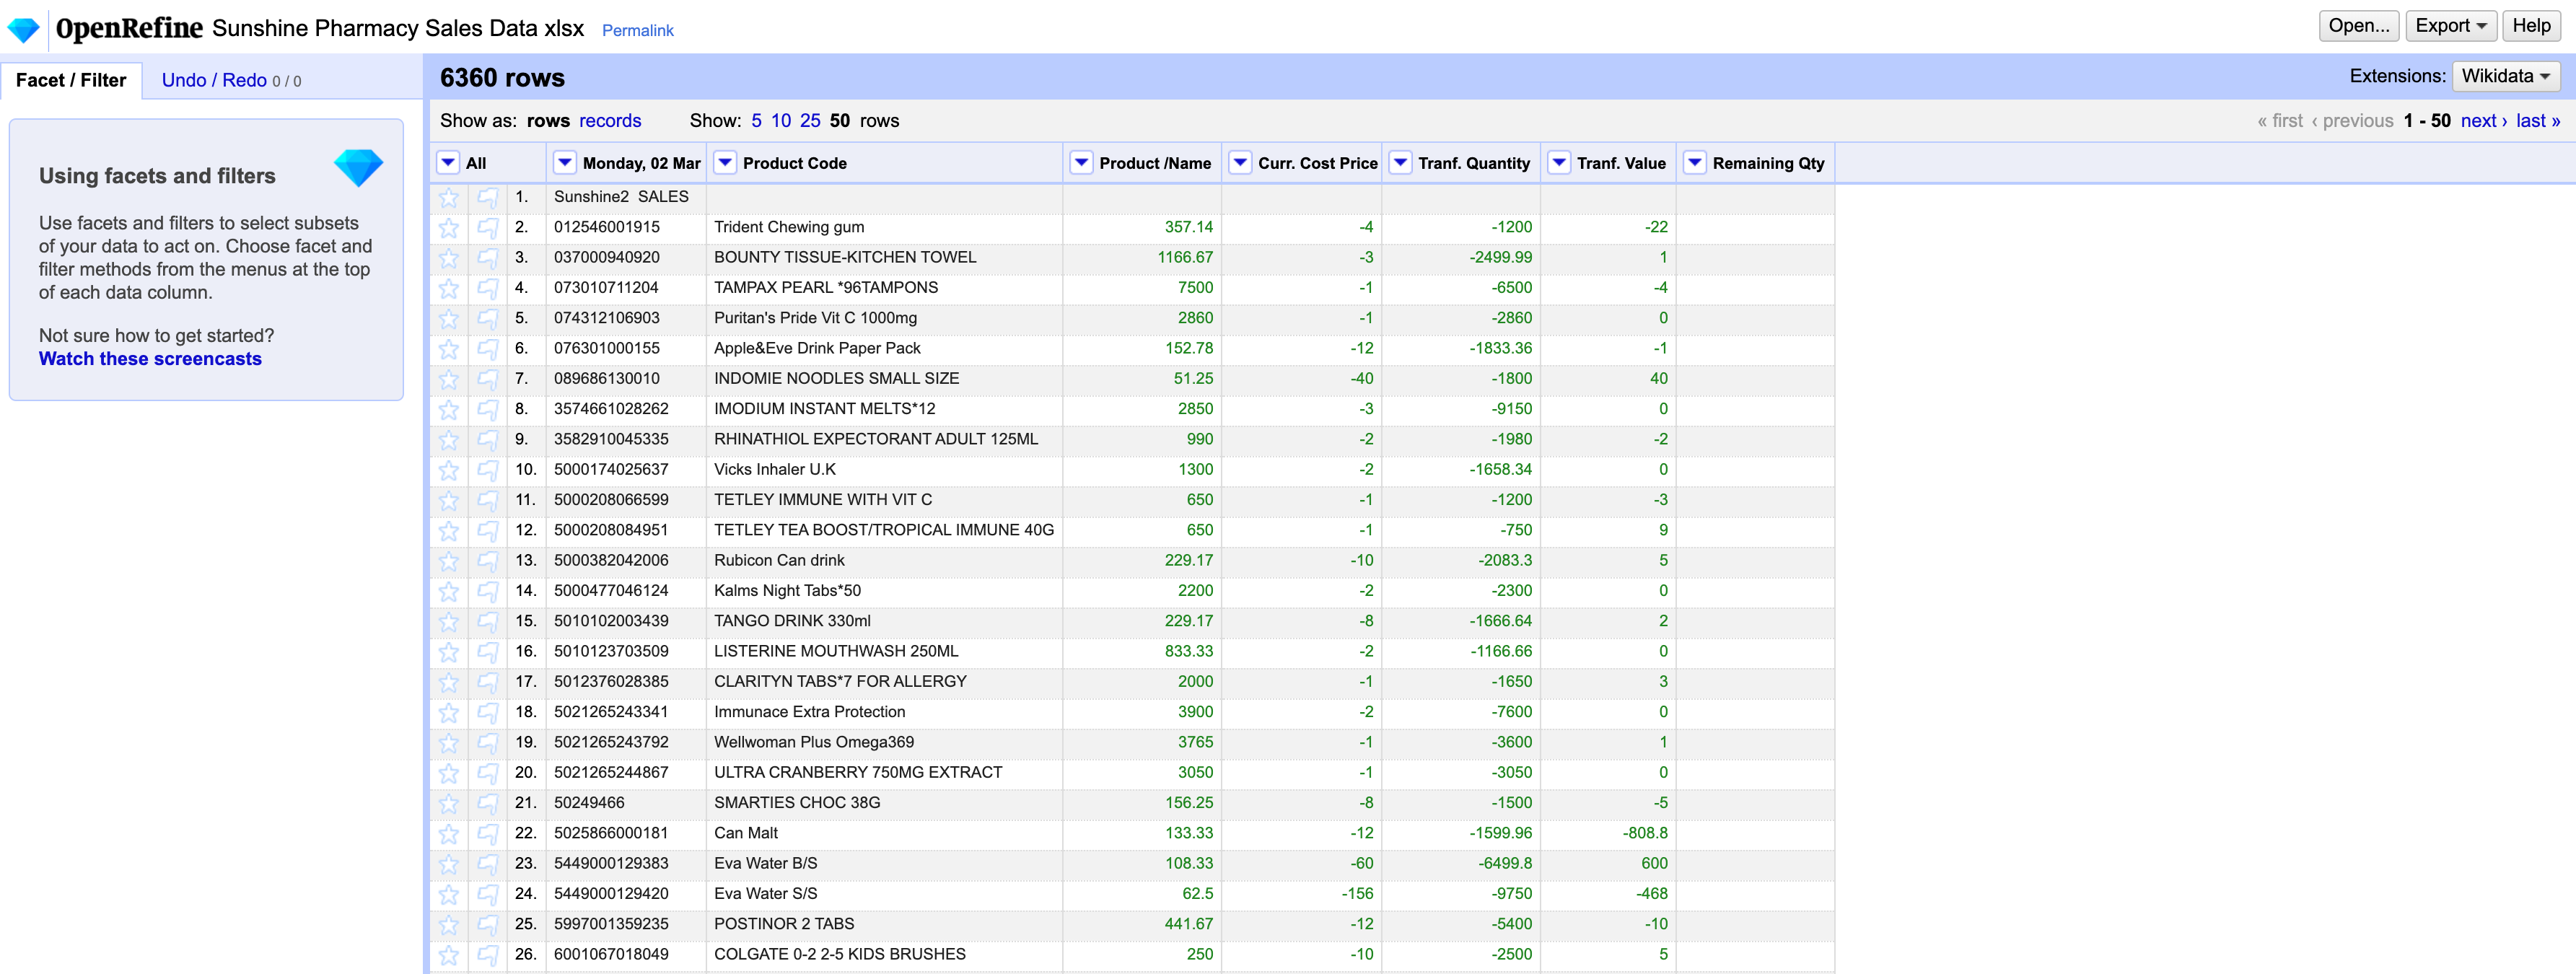Toggle flag on row 20
Screen dimensions: 2576x974
487,773
